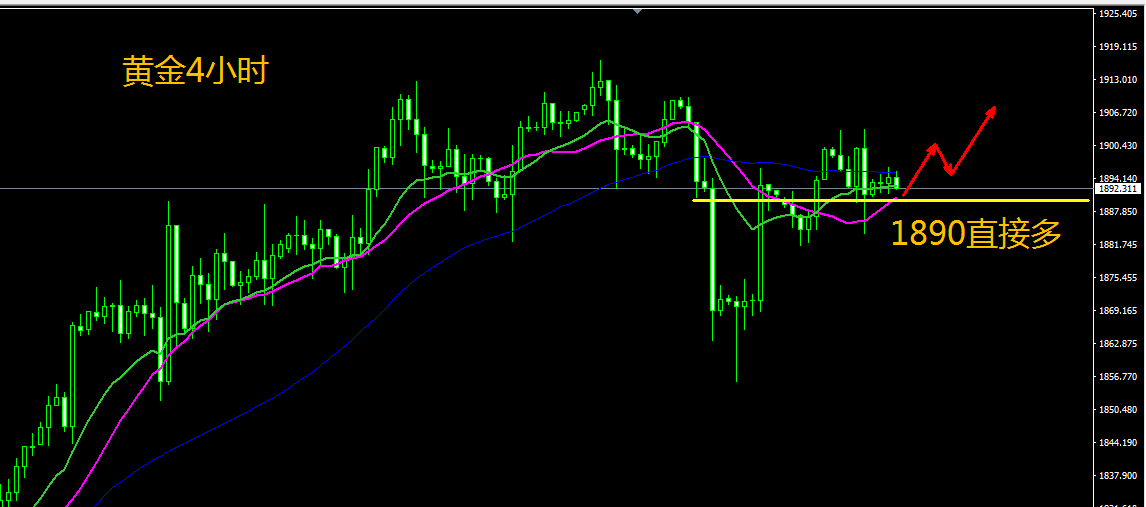This screenshot has height=507, width=1146.
Task: Click the chart shift triangle marker at top
Action: [x=638, y=11]
